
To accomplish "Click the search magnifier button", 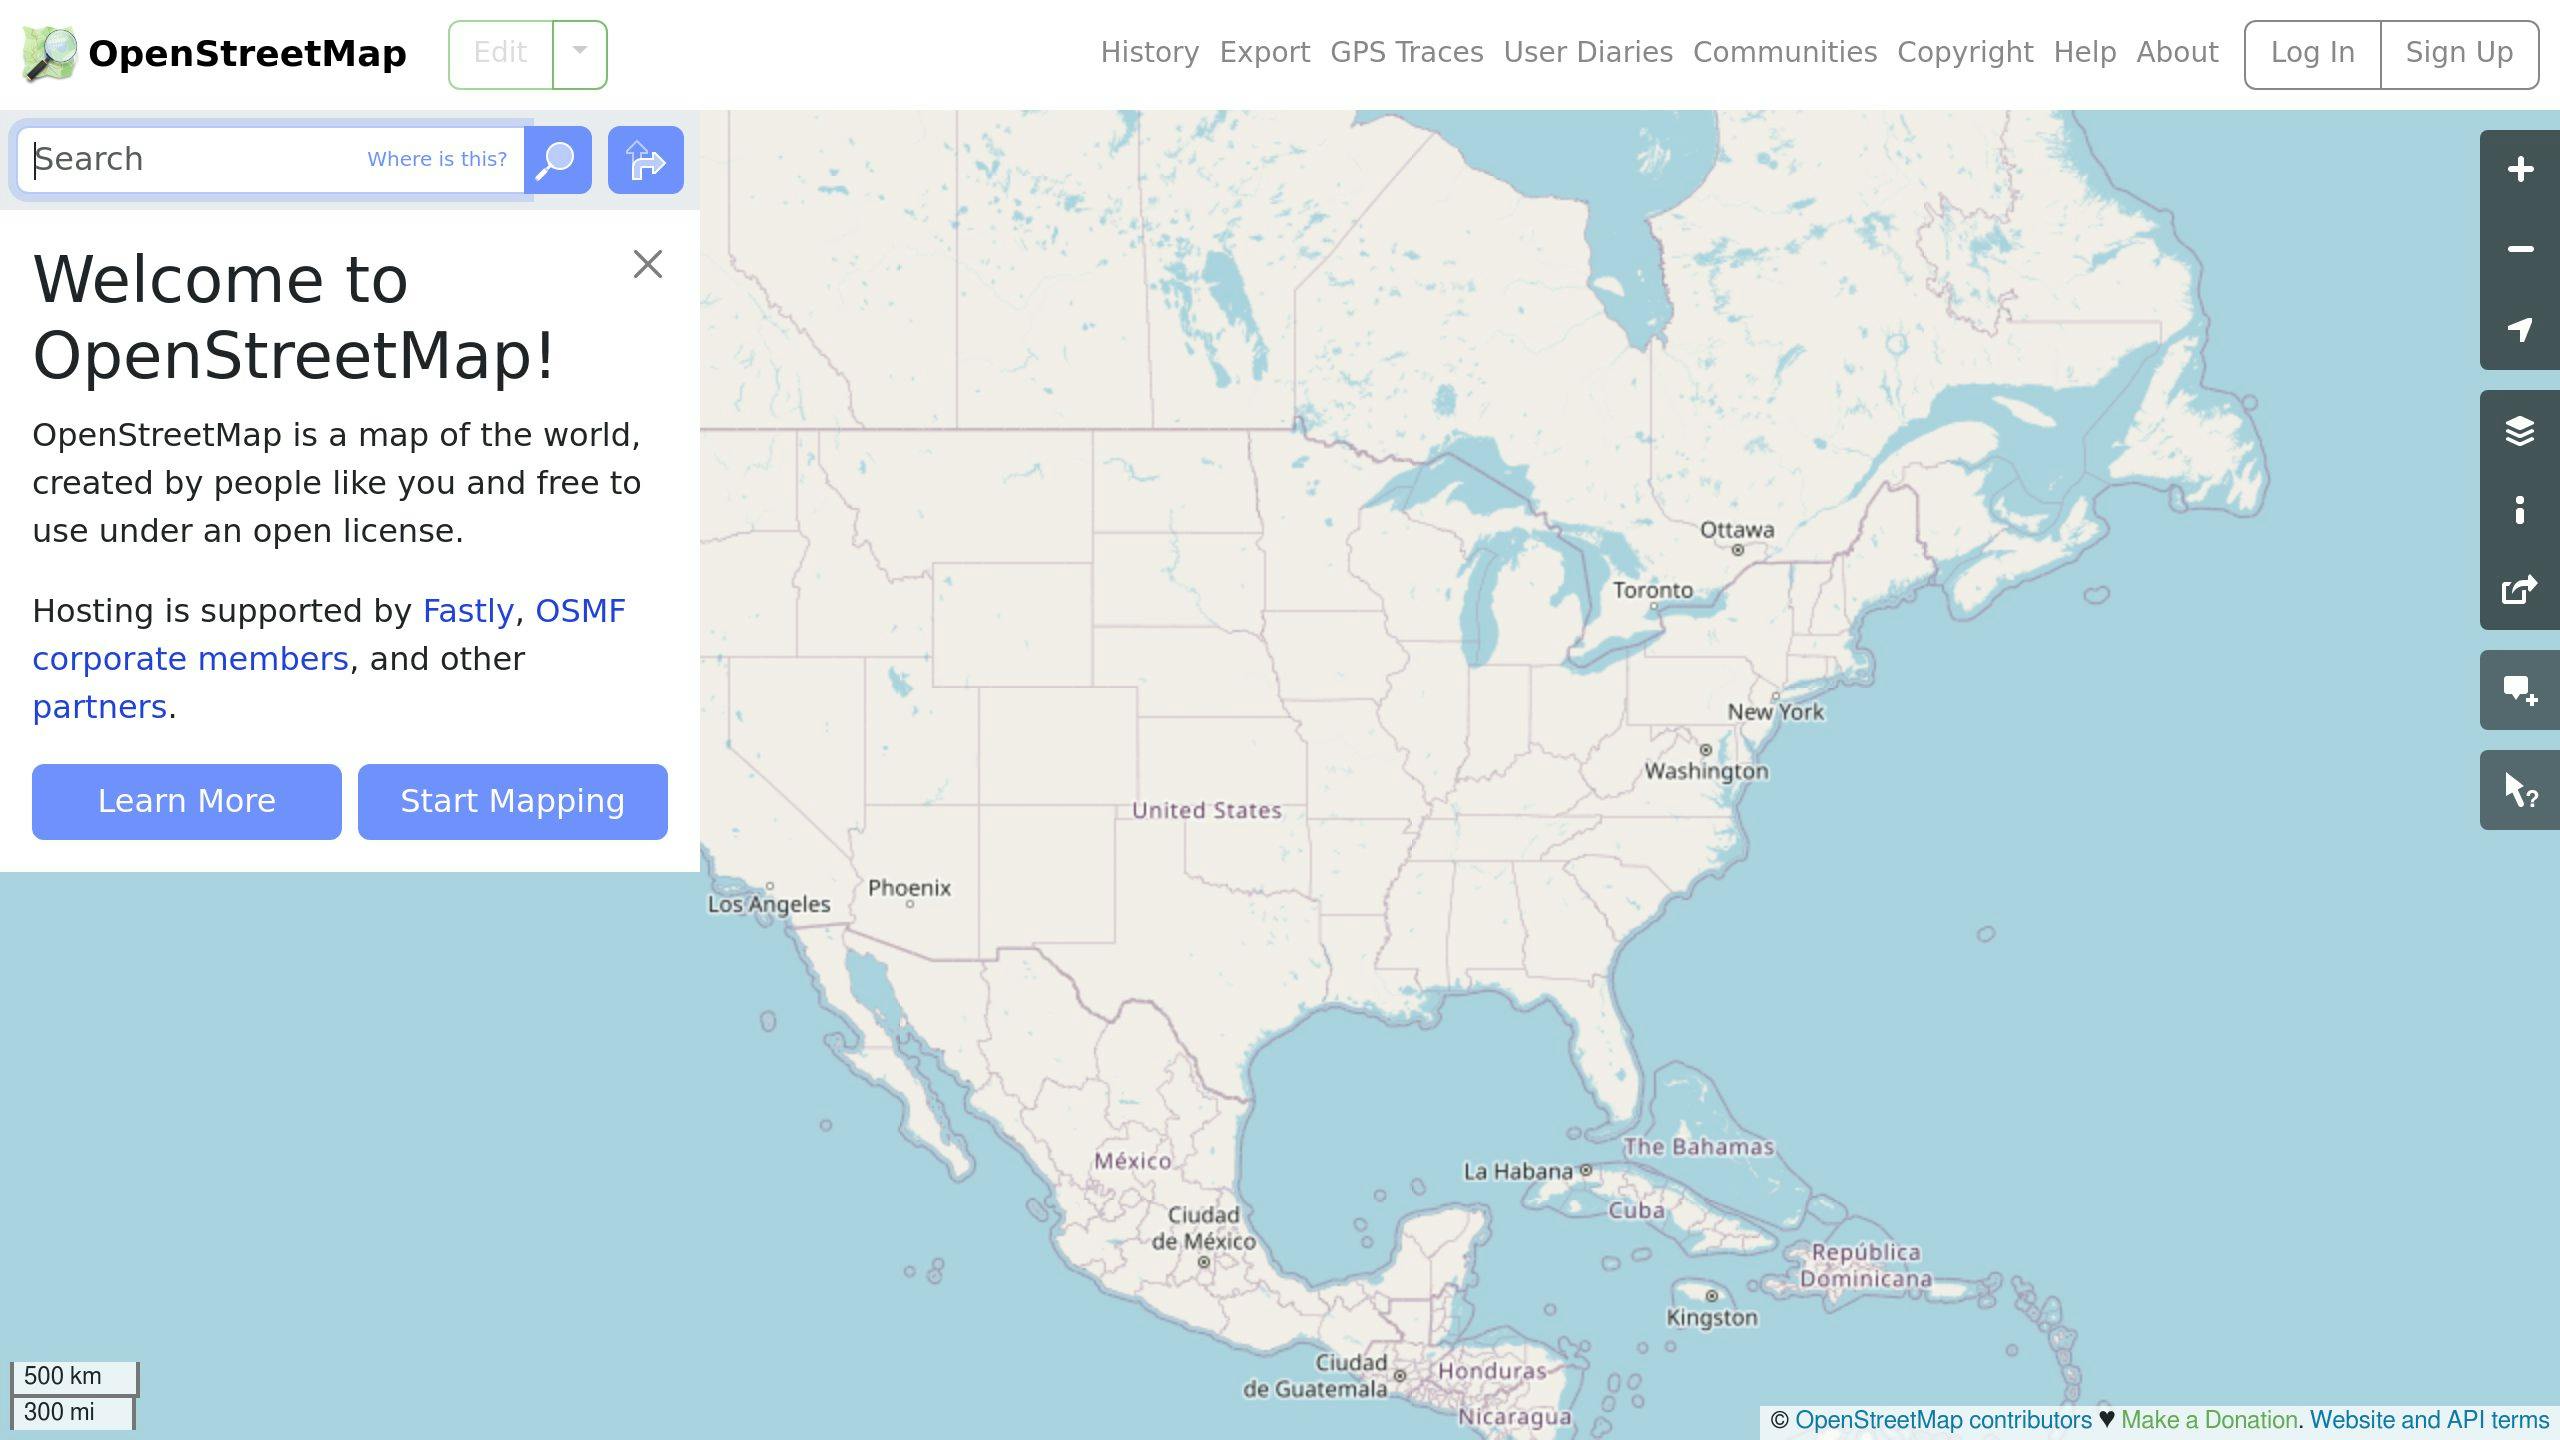I will pos(556,159).
